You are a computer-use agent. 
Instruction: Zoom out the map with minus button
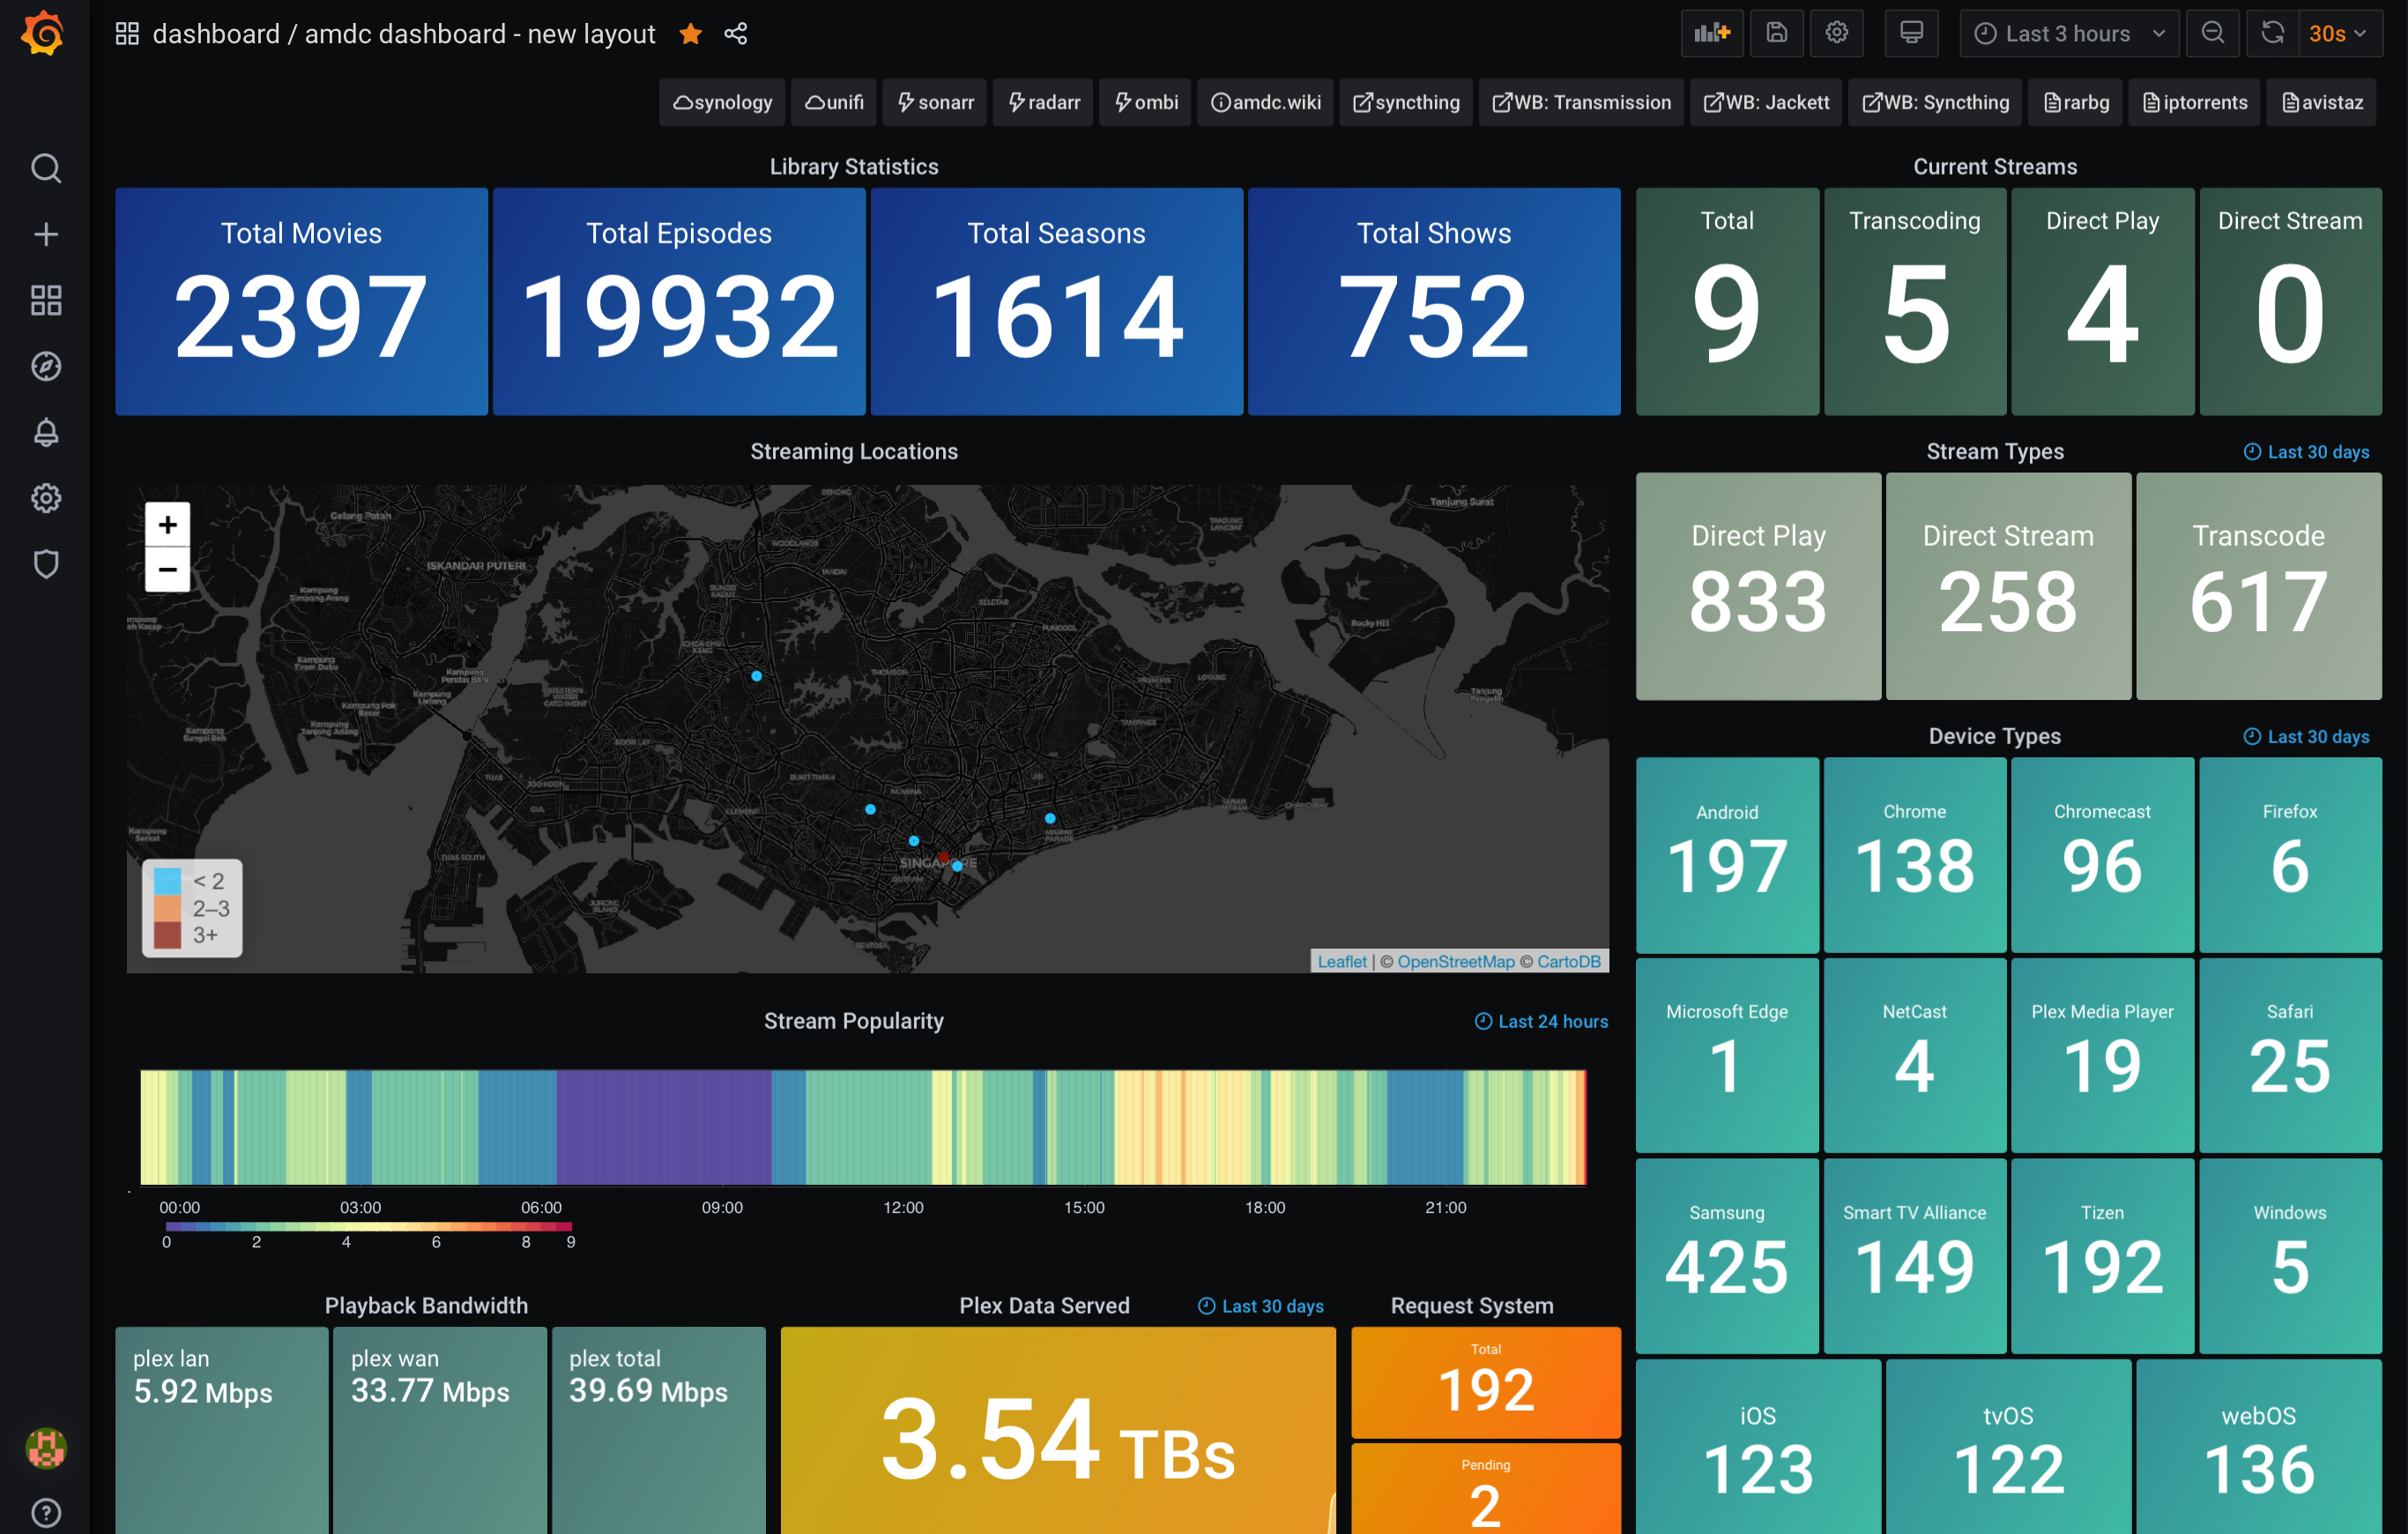(x=167, y=569)
